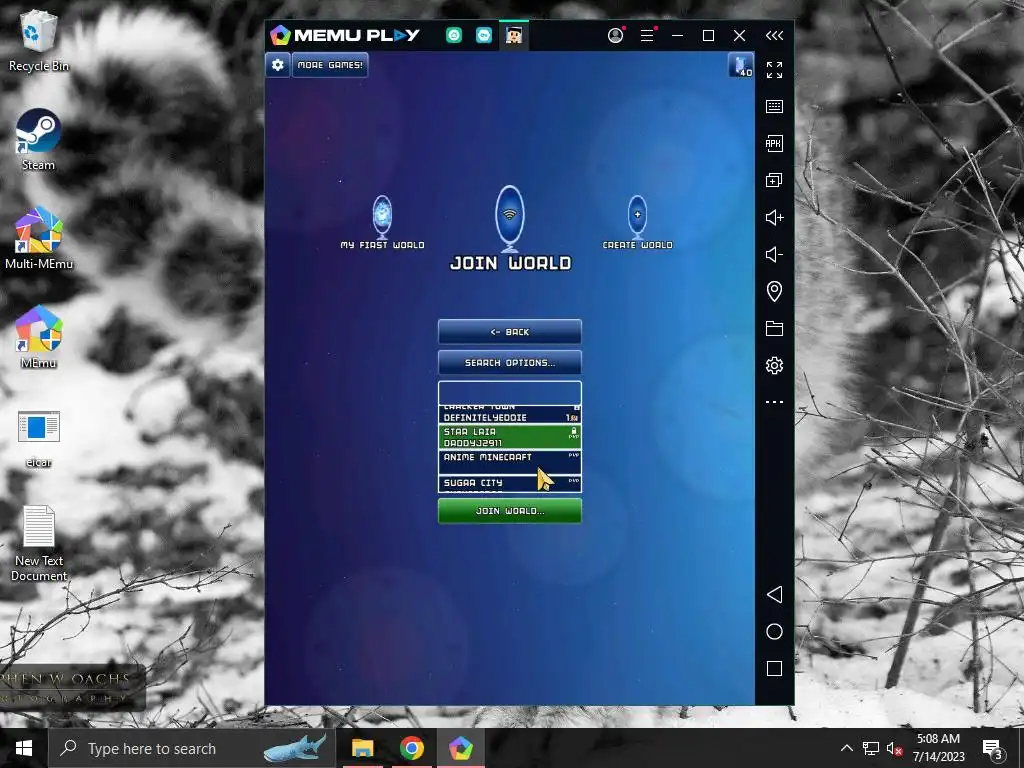1024x768 pixels.
Task: Select MEmu desktop shortcut
Action: point(39,337)
